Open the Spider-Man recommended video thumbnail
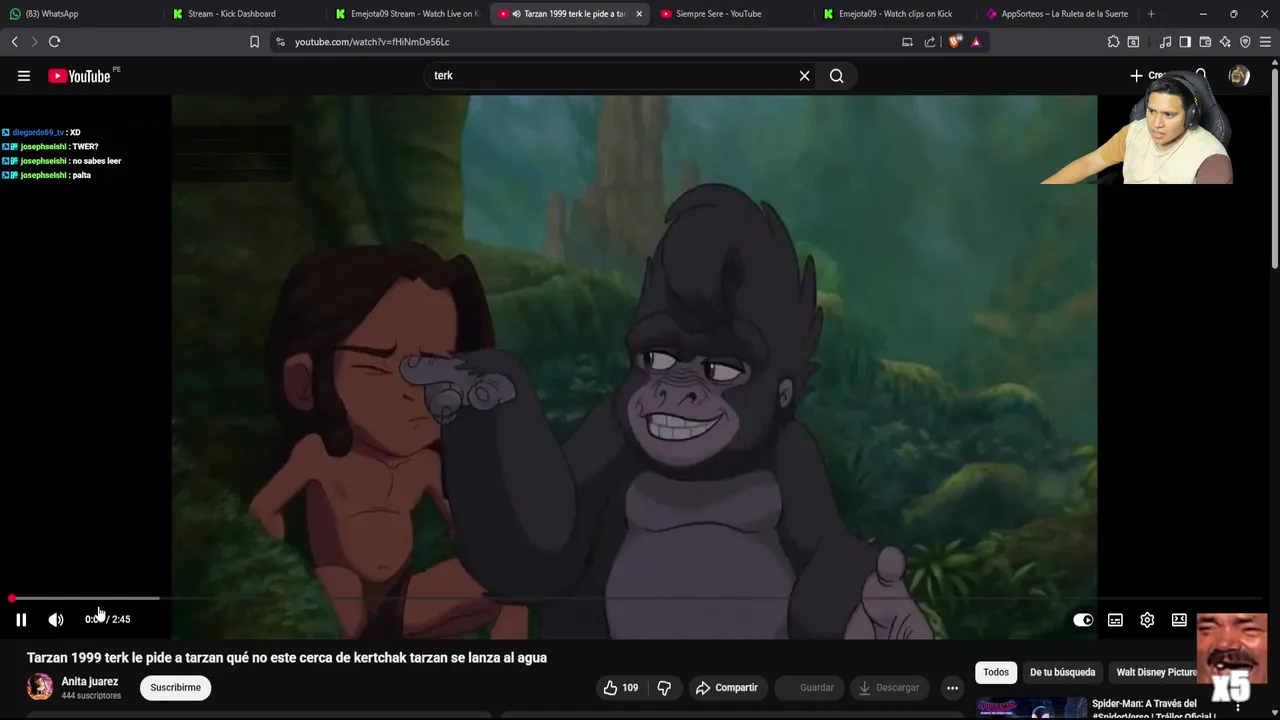The width and height of the screenshot is (1280, 720). pyautogui.click(x=1031, y=708)
